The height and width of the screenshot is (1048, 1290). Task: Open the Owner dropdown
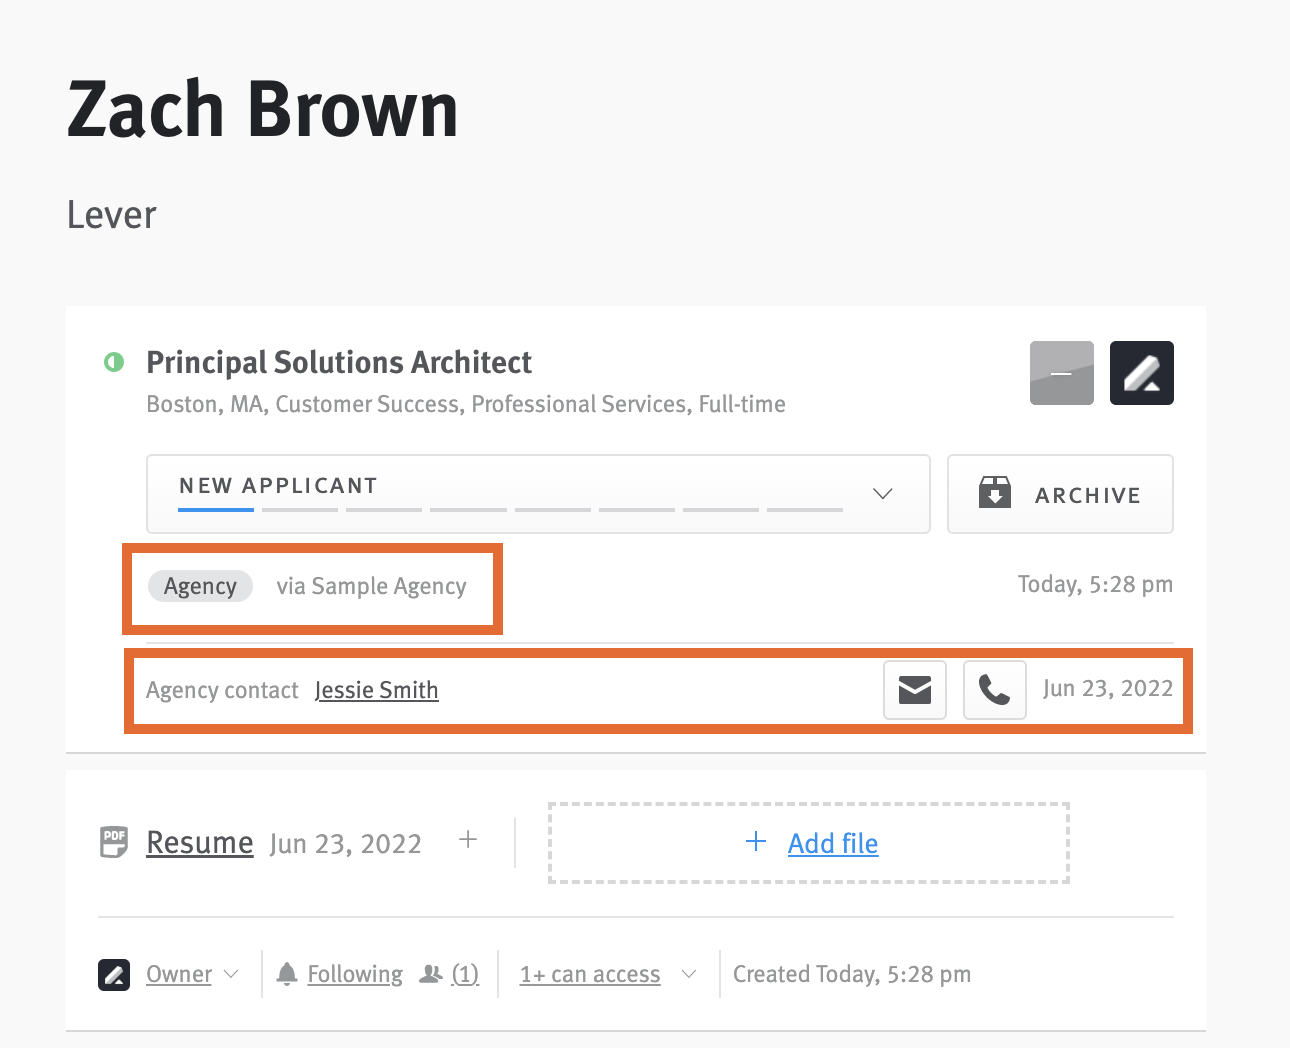[193, 974]
